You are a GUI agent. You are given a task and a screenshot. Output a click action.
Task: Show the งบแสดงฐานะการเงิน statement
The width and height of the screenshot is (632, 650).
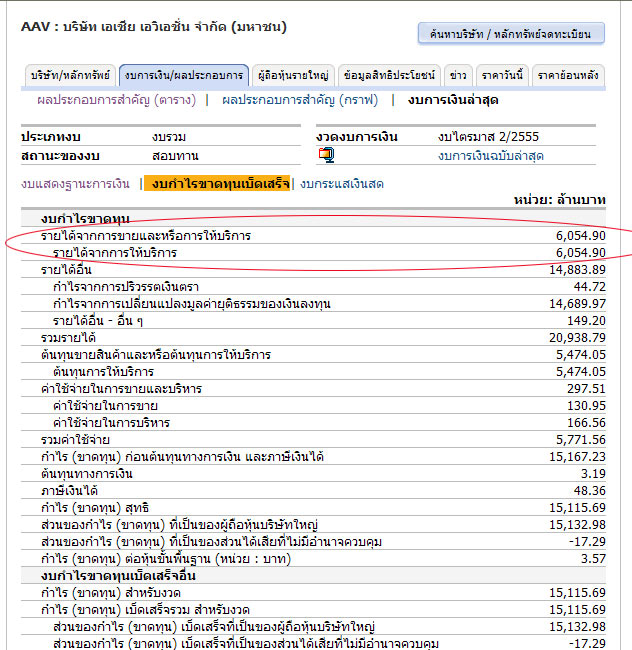(x=75, y=184)
